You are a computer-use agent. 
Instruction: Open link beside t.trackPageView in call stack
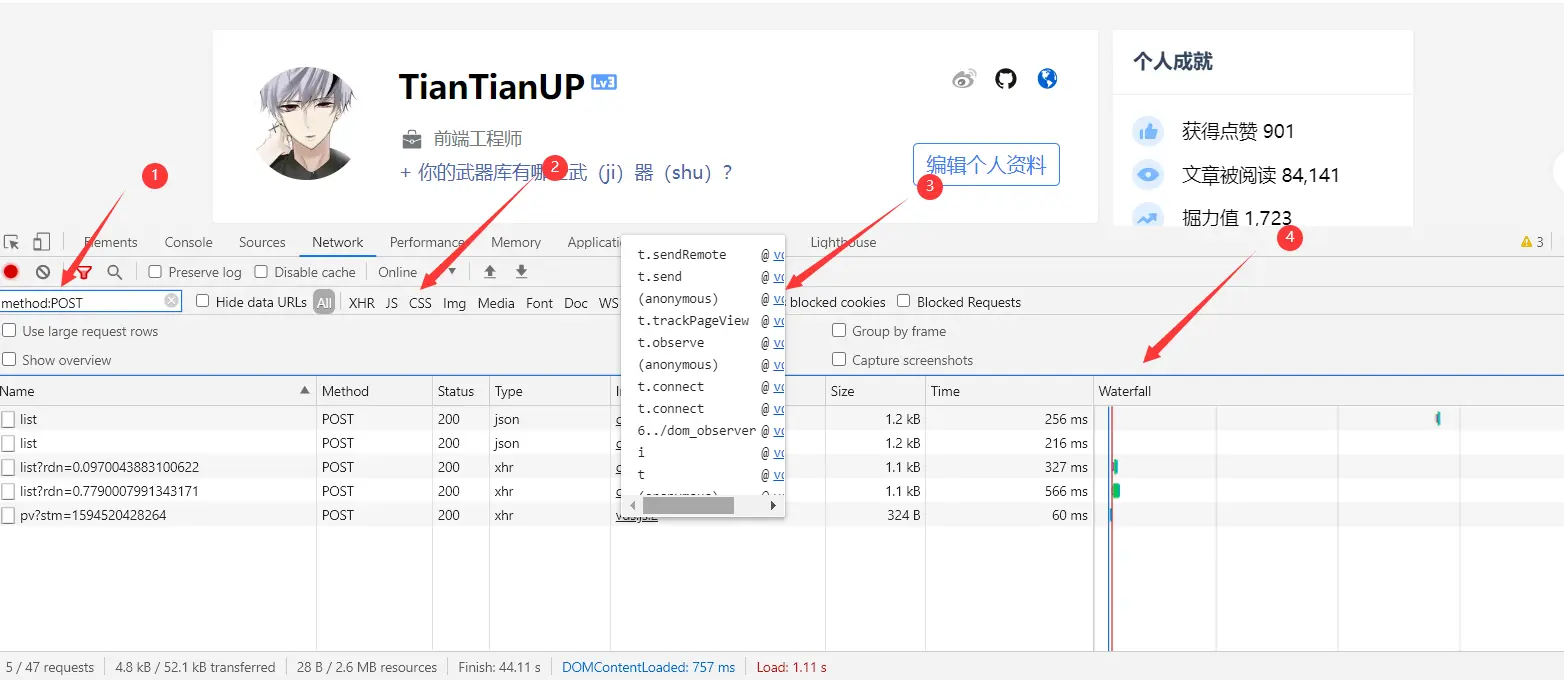click(779, 320)
